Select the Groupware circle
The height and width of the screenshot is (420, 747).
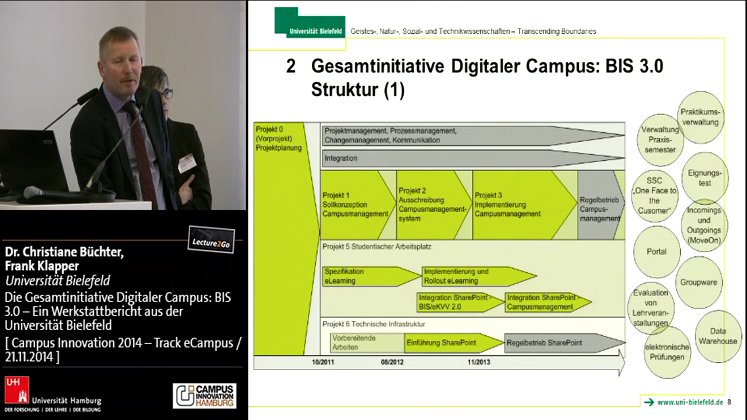coord(698,282)
